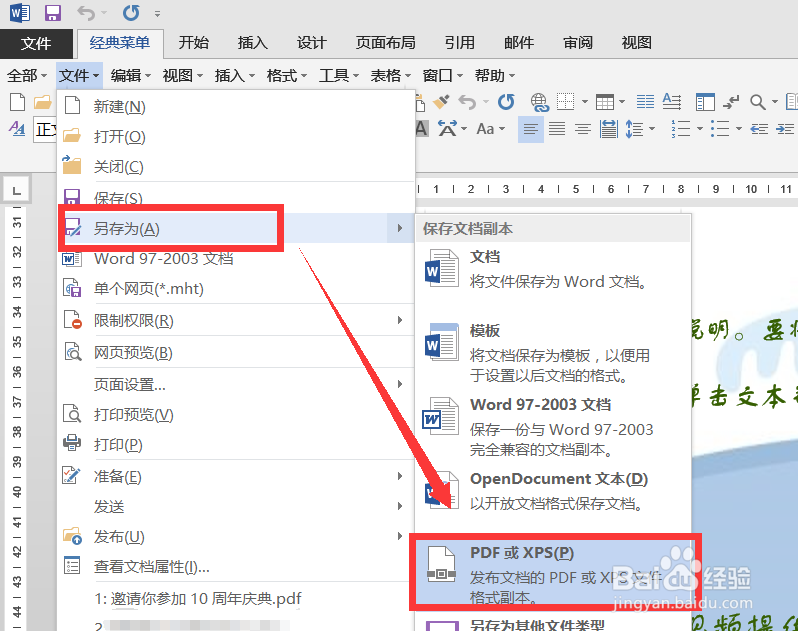798x631 pixels.
Task: Expand the 工具 classic menu
Action: (338, 76)
